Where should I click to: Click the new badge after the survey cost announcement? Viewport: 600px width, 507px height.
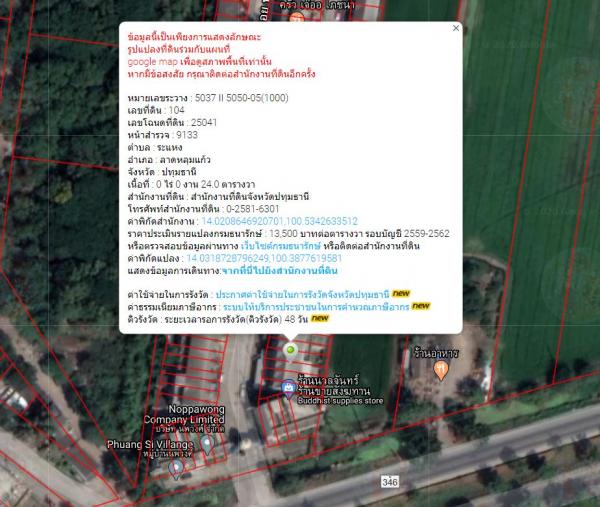(401, 294)
